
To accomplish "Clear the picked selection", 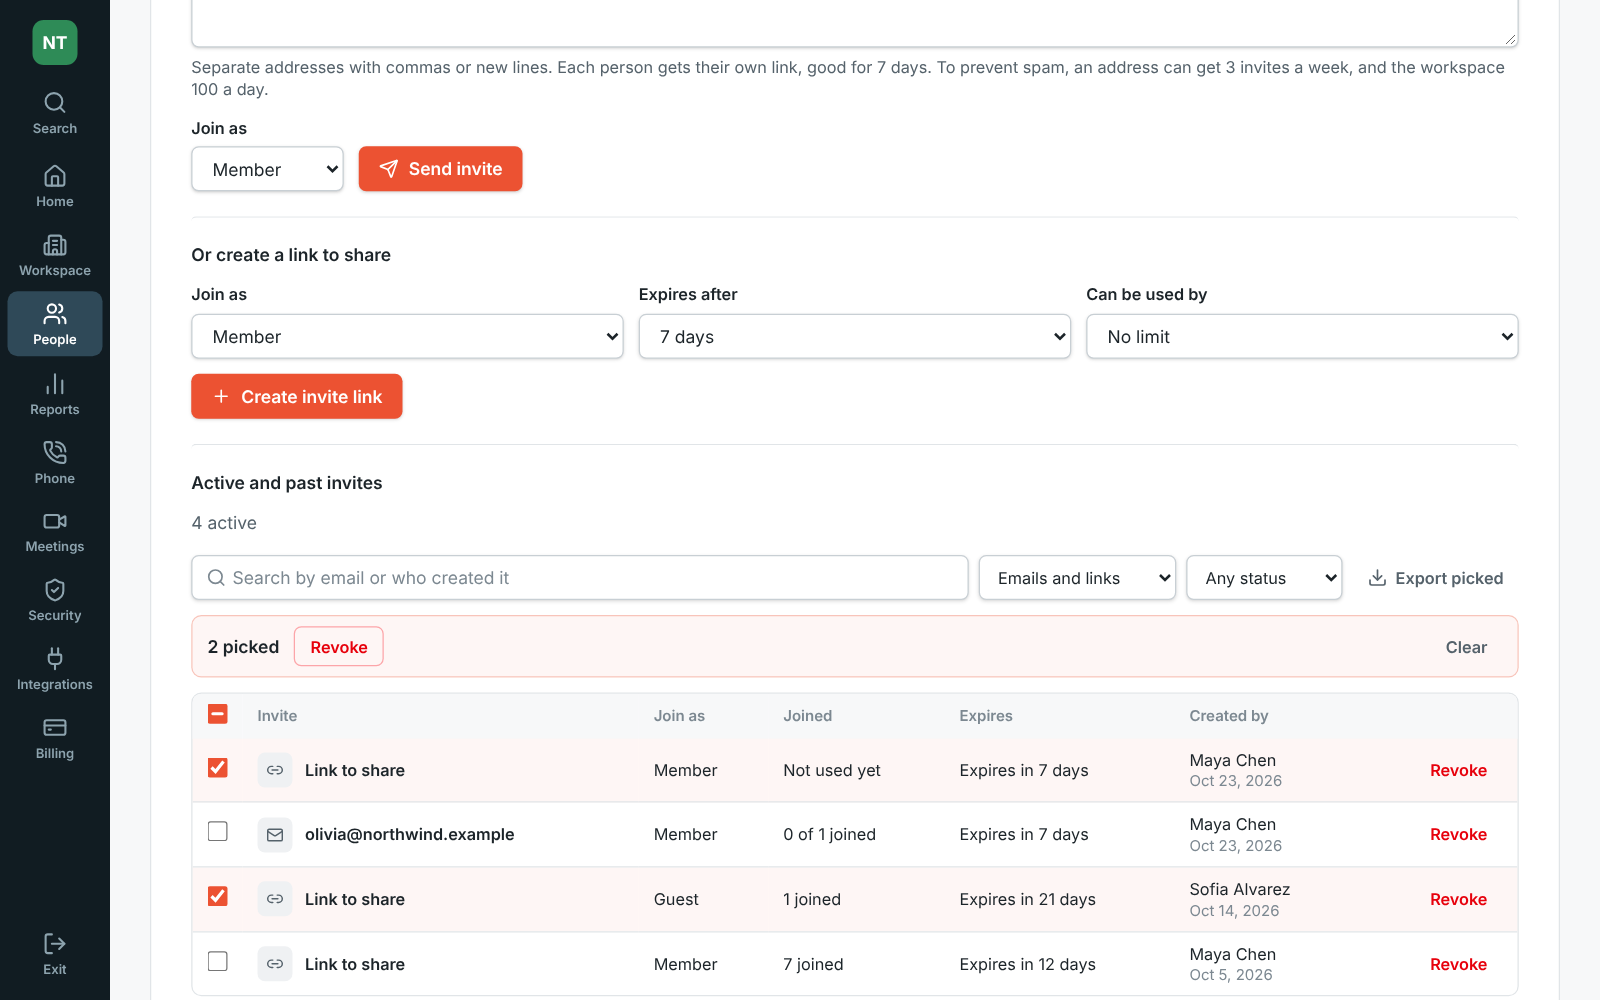I will click(x=1466, y=647).
